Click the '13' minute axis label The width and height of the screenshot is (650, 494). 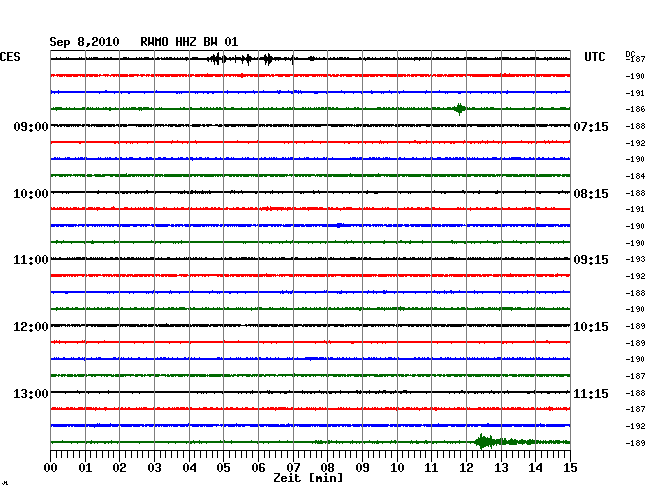[501, 467]
